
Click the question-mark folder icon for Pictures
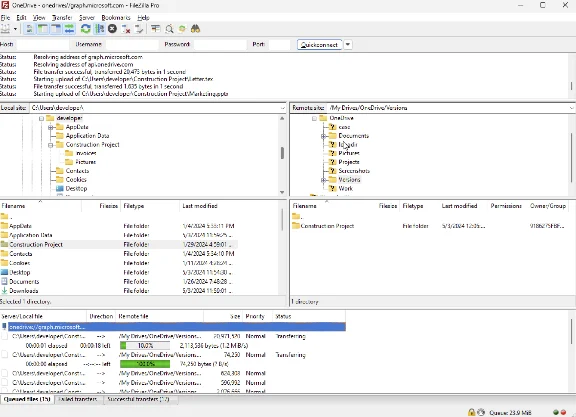332,153
